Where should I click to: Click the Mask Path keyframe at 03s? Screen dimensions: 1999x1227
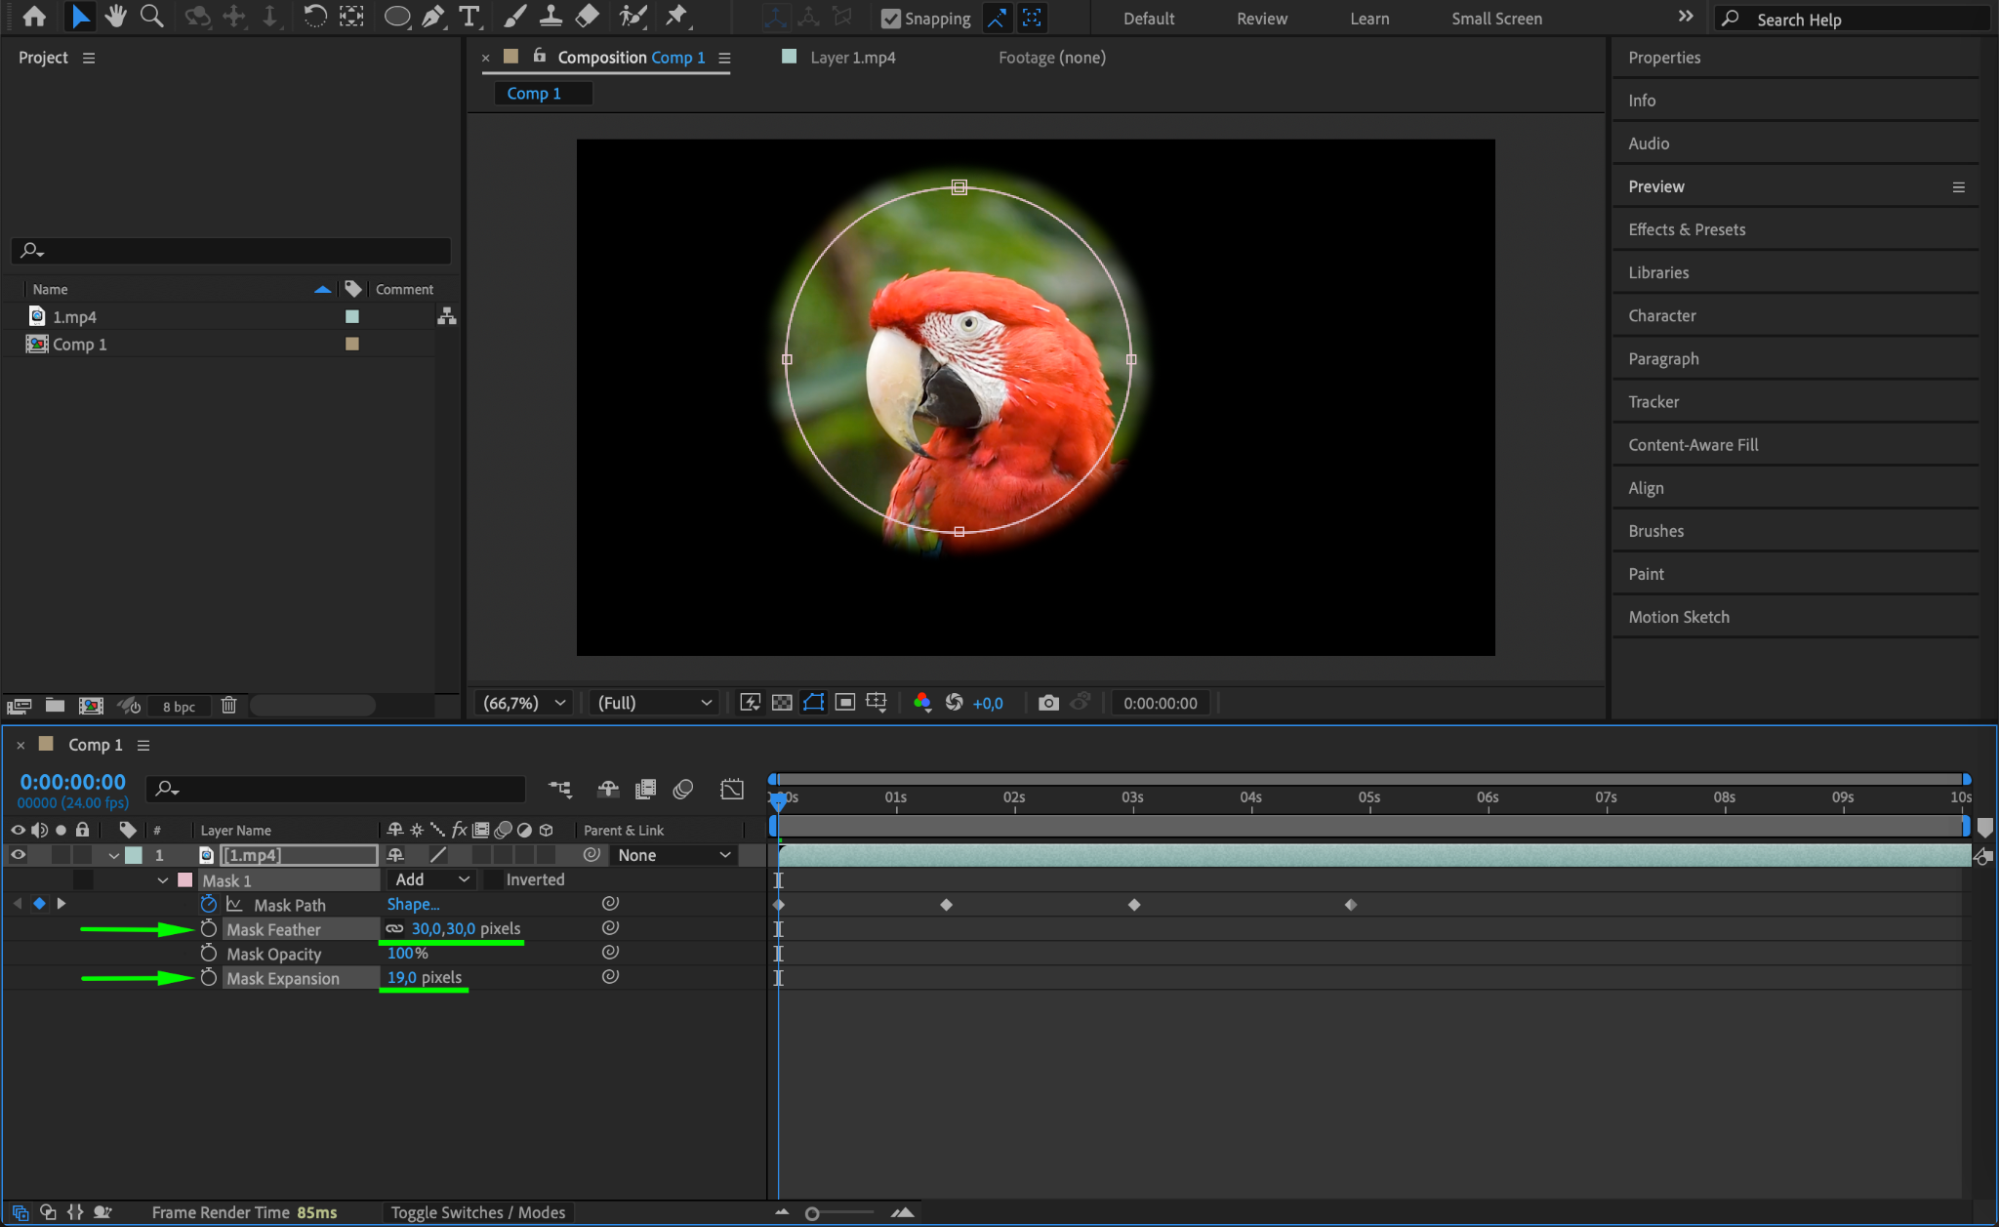pos(1134,905)
